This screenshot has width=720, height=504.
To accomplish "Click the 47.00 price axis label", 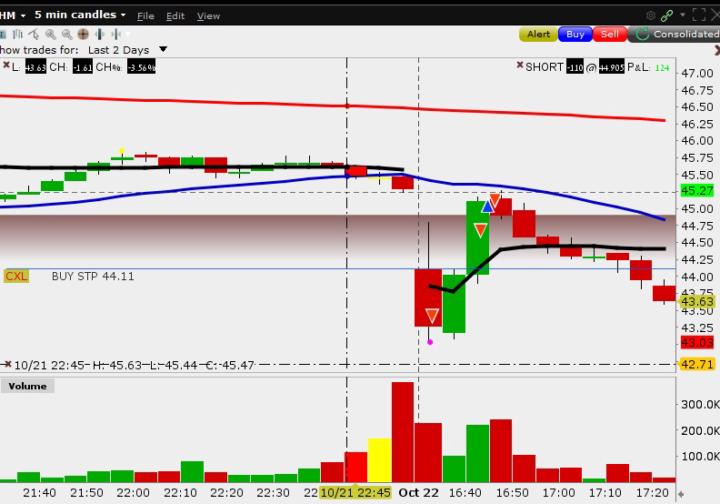I will coord(697,73).
